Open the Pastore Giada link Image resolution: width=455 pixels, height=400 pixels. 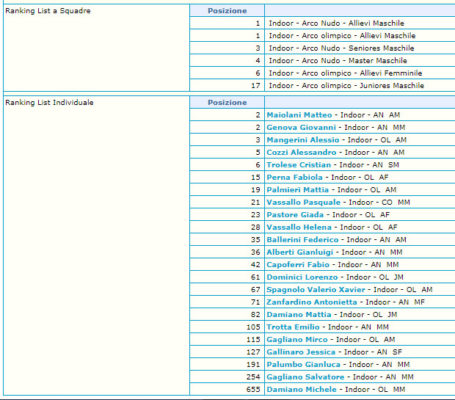pos(295,215)
